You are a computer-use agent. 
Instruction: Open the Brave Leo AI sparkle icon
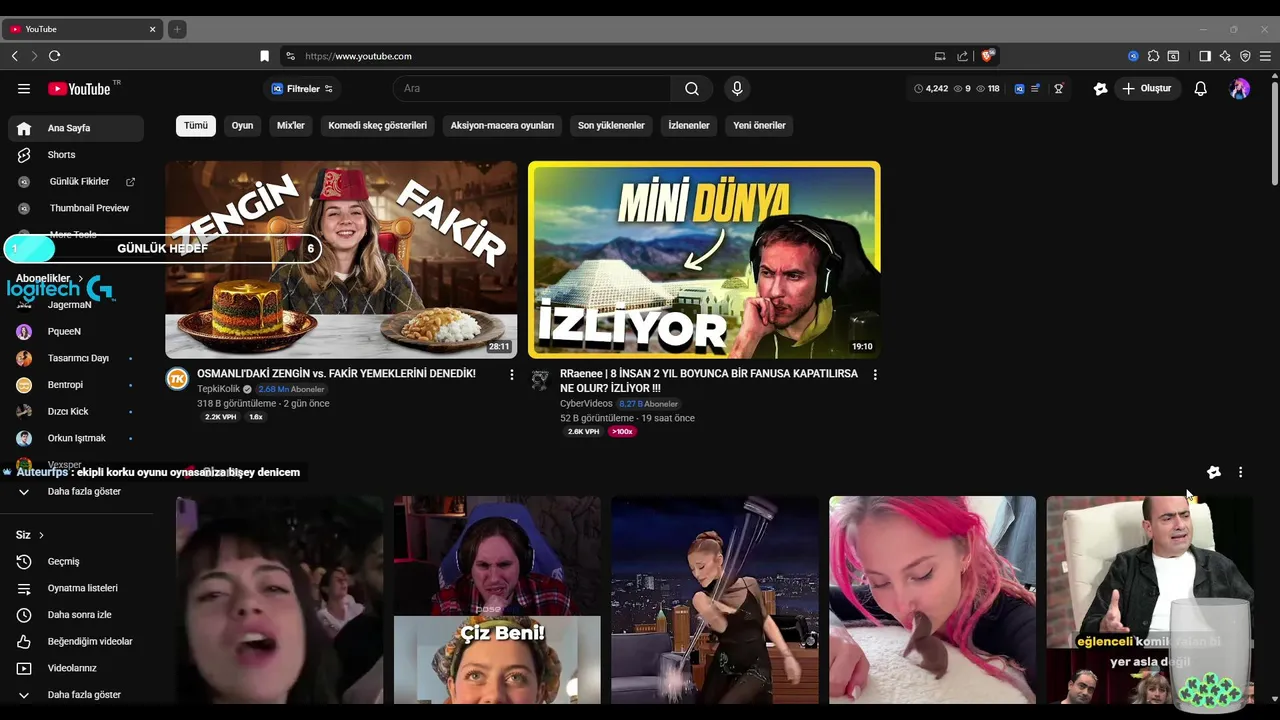coord(1225,56)
